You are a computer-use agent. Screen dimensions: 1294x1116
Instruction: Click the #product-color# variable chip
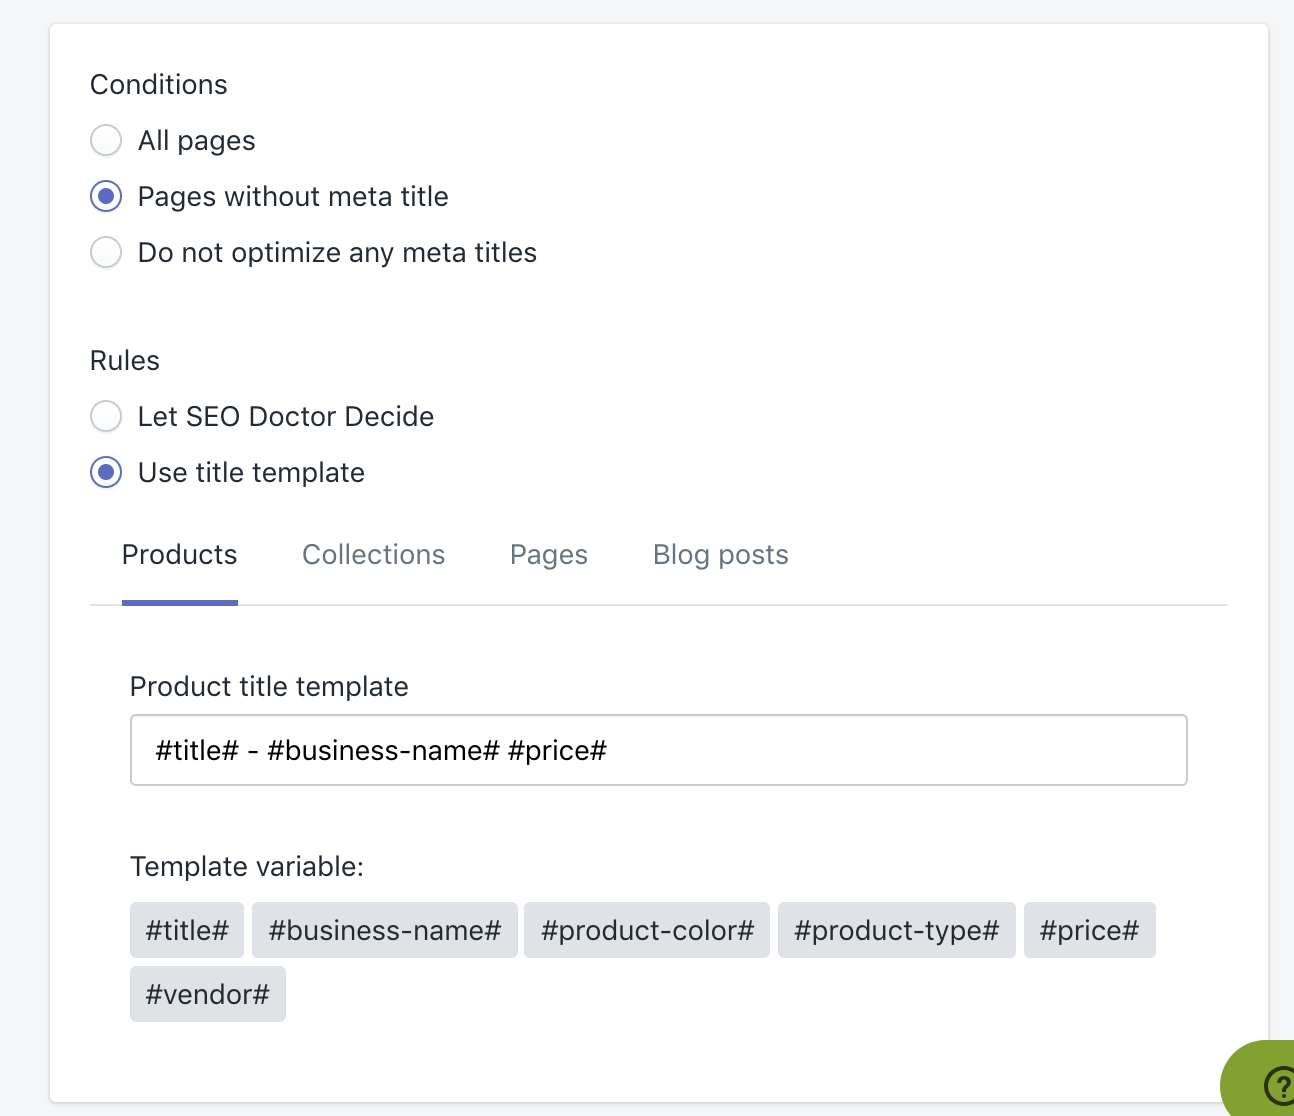tap(646, 930)
